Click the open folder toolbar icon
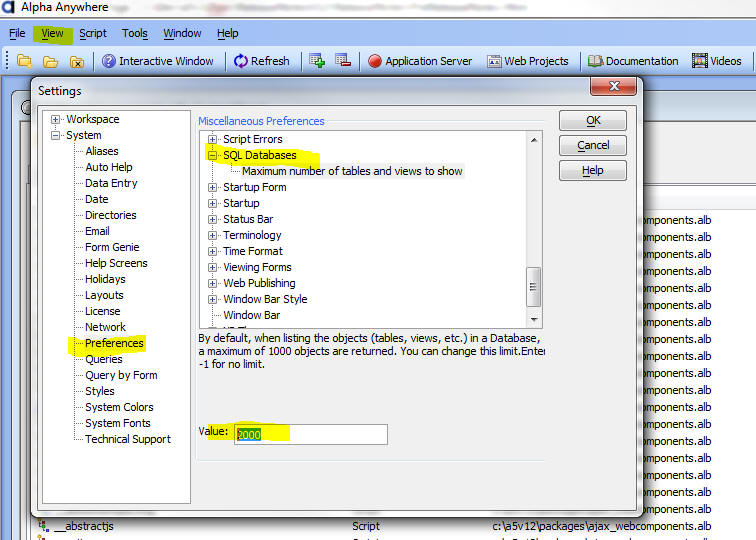Screen dimensions: 756x540 (50, 61)
